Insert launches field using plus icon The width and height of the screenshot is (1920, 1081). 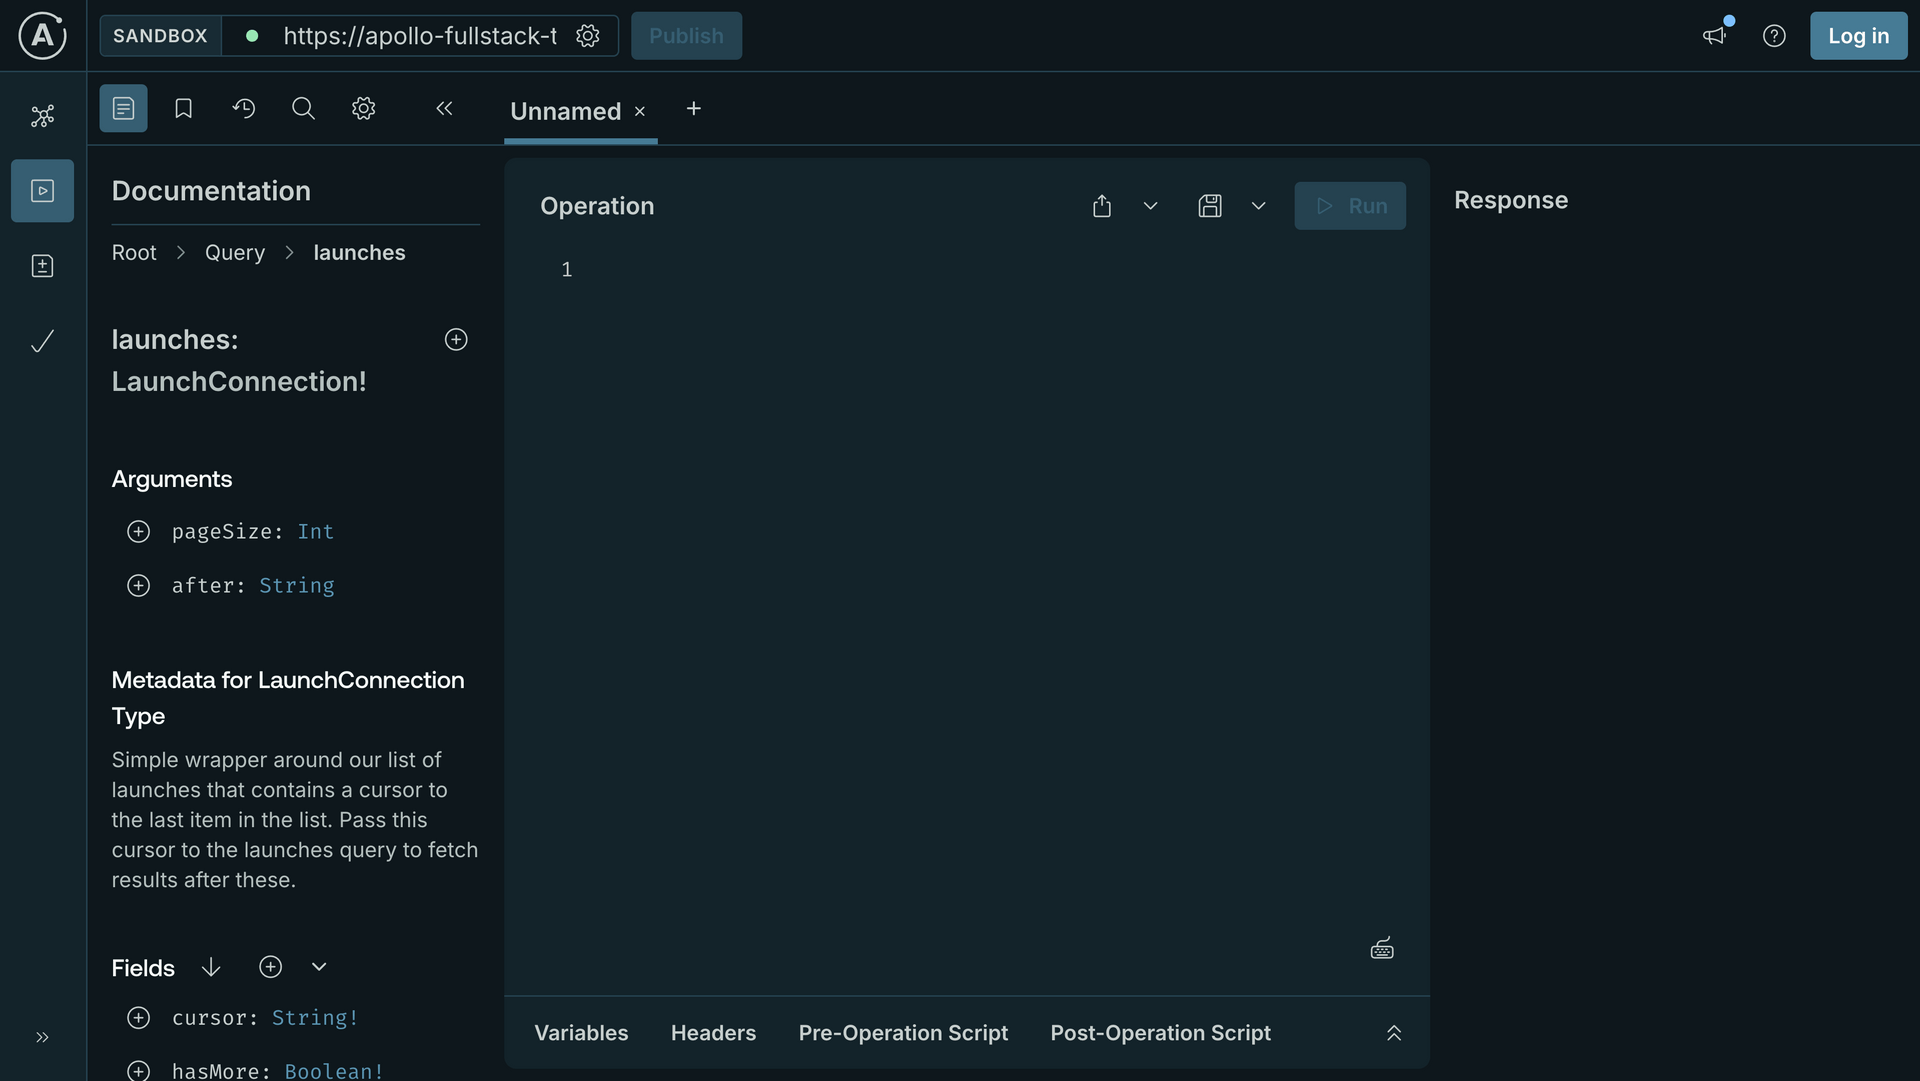pos(456,339)
